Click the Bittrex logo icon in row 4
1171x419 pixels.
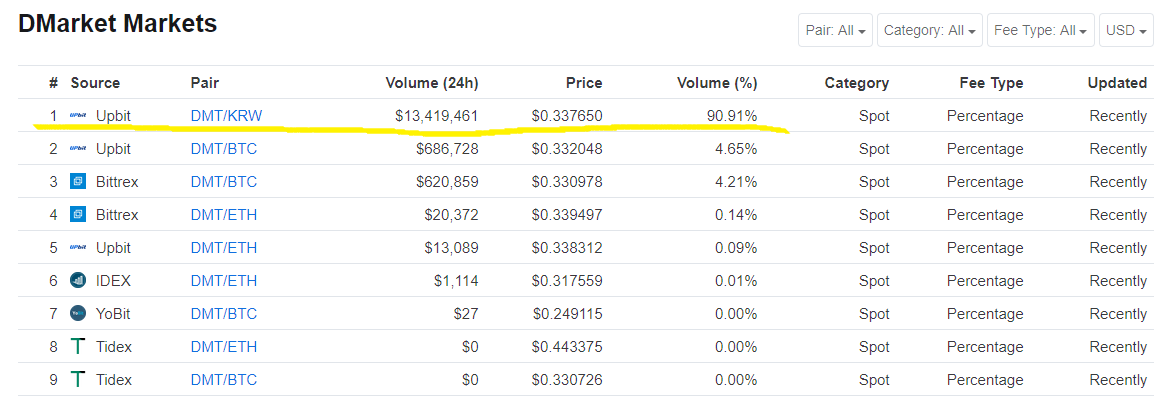pos(78,214)
